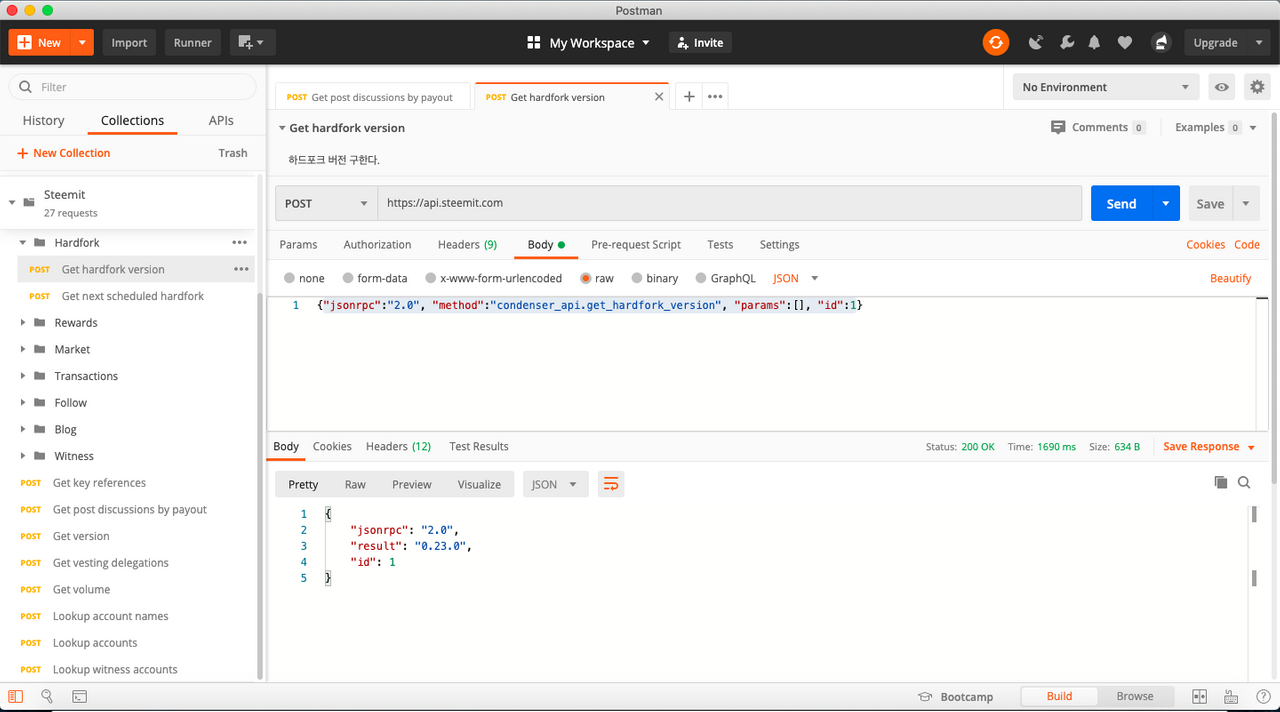Open manage environments gear icon
This screenshot has height=712, width=1280.
tap(1257, 87)
